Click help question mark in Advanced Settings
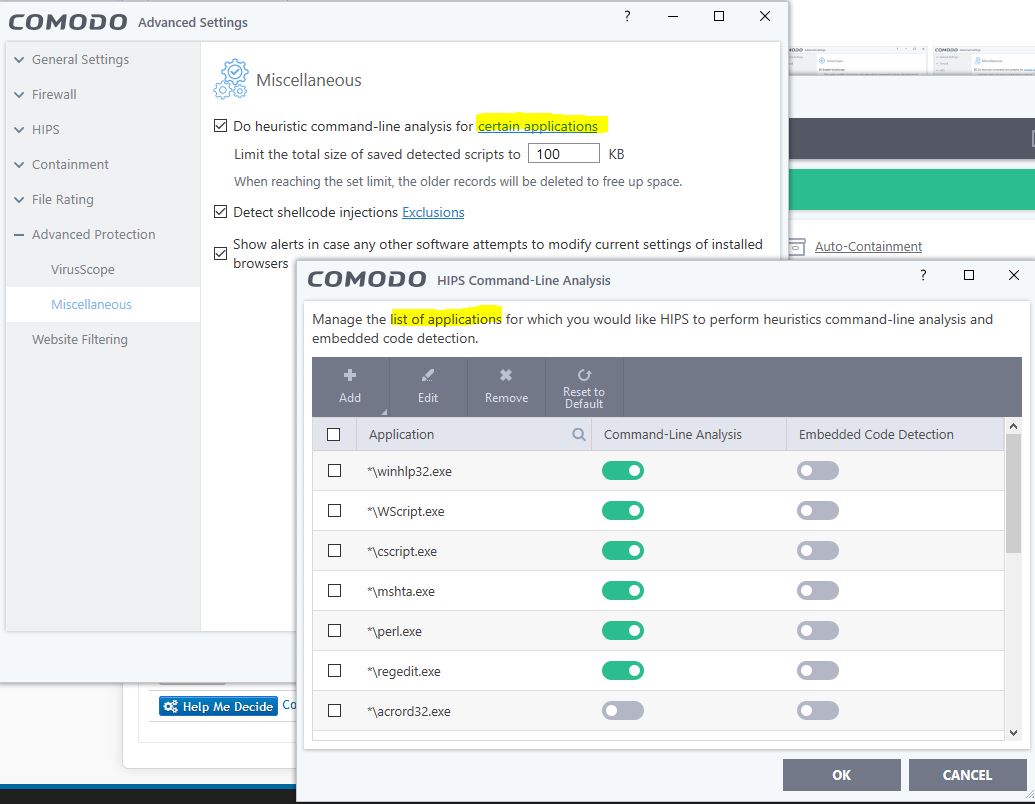This screenshot has height=804, width=1035. point(627,17)
